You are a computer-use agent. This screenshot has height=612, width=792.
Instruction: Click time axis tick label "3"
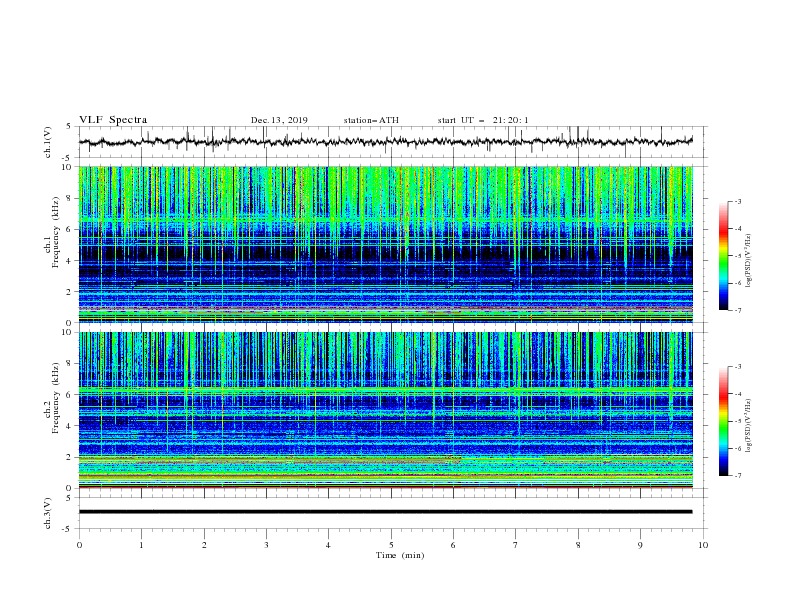pyautogui.click(x=266, y=545)
